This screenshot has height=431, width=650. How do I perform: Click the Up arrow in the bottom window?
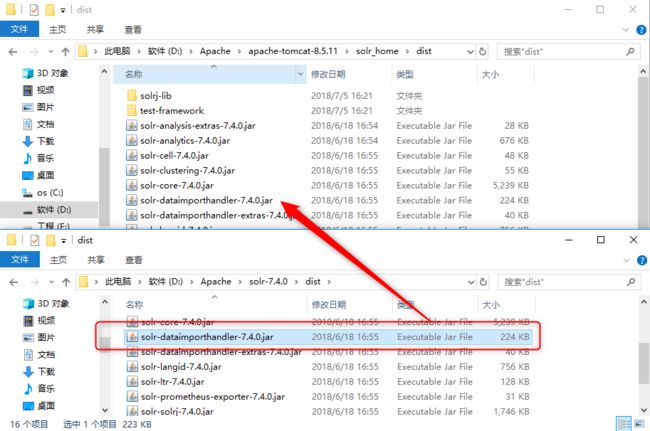click(x=66, y=282)
